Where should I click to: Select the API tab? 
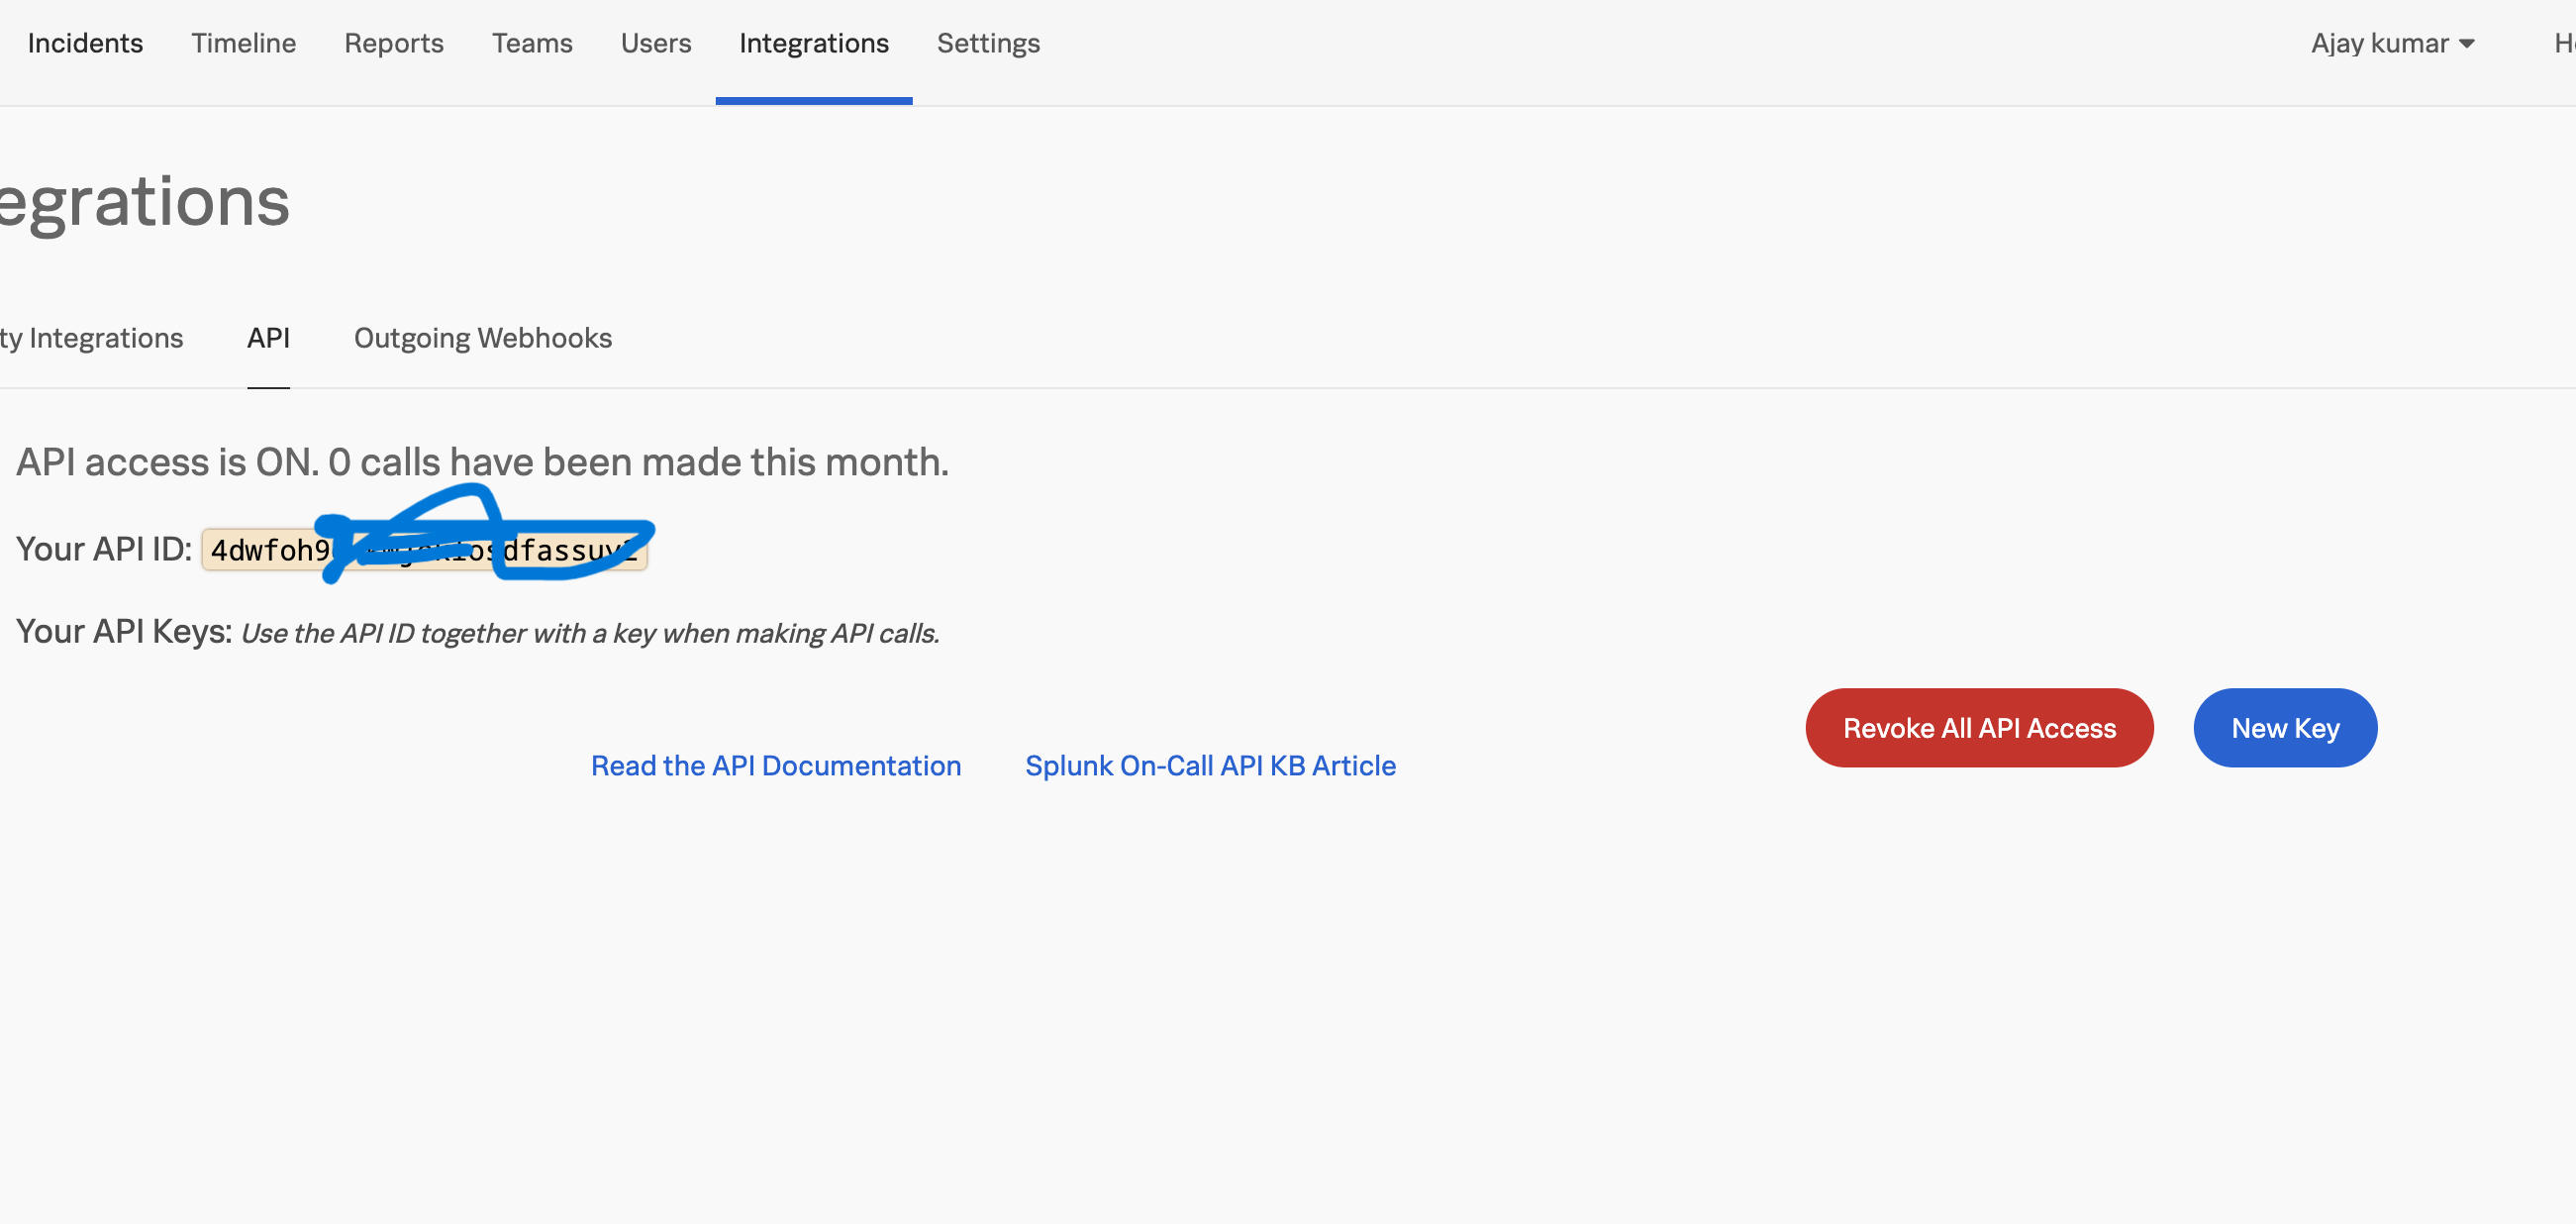[x=268, y=338]
